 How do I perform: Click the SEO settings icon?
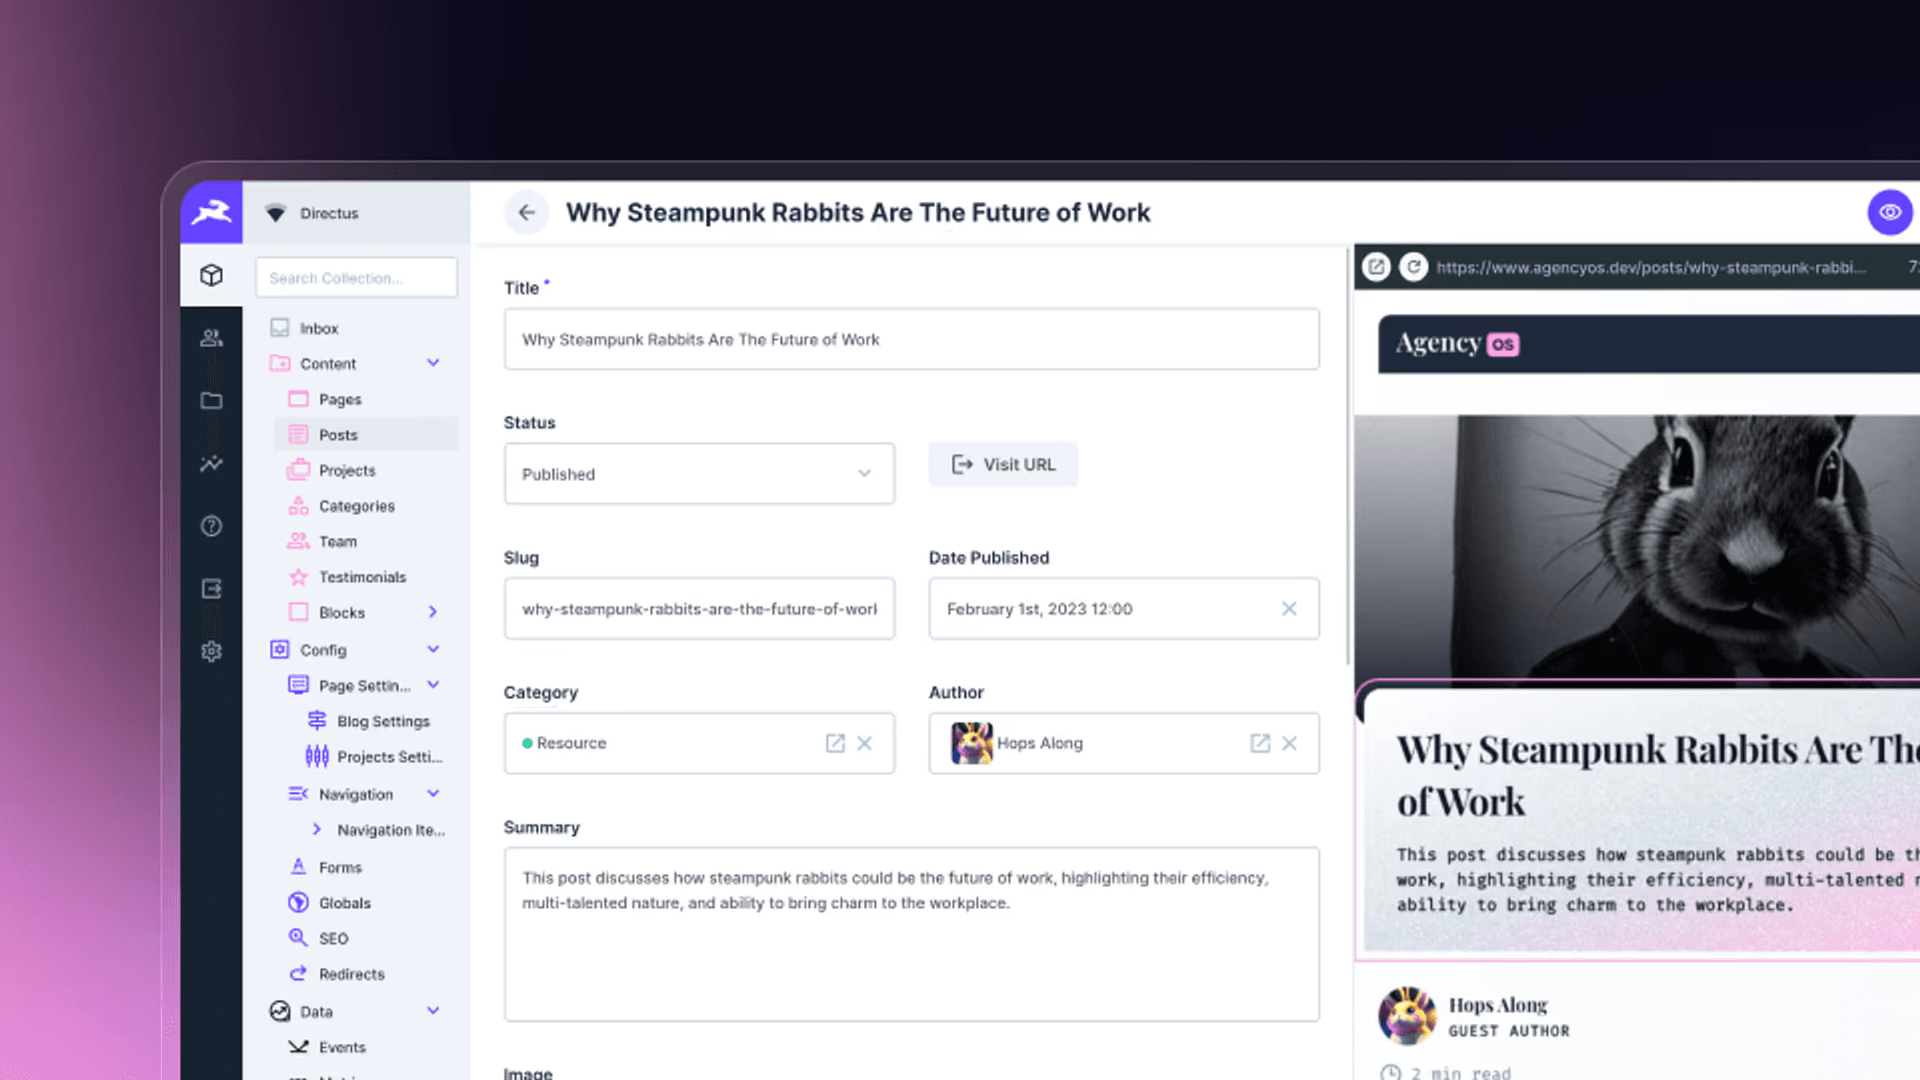tap(297, 938)
